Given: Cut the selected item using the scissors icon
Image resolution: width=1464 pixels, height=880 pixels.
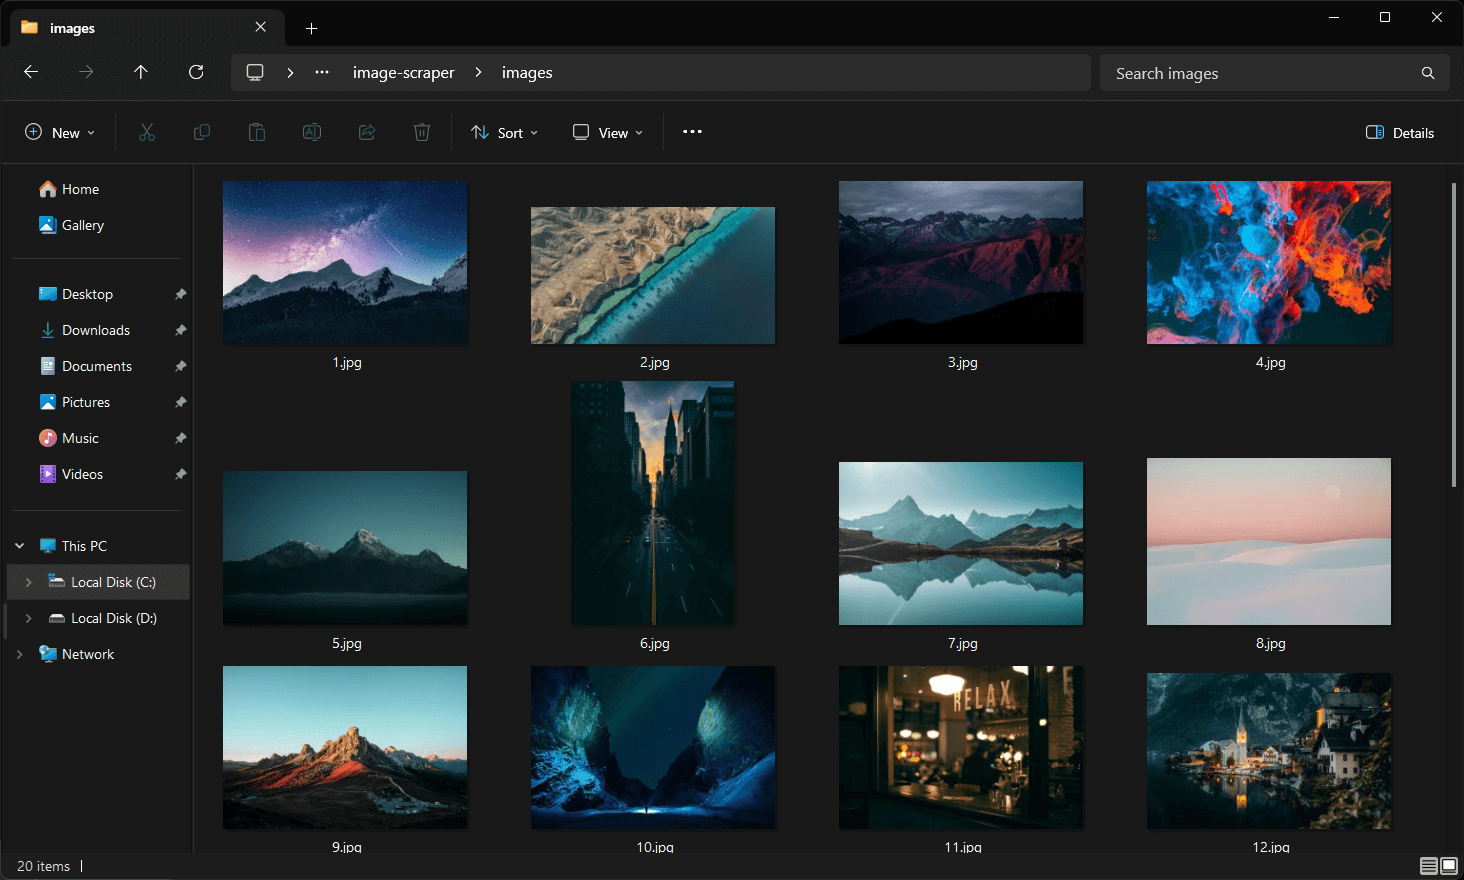Looking at the screenshot, I should click(x=147, y=131).
